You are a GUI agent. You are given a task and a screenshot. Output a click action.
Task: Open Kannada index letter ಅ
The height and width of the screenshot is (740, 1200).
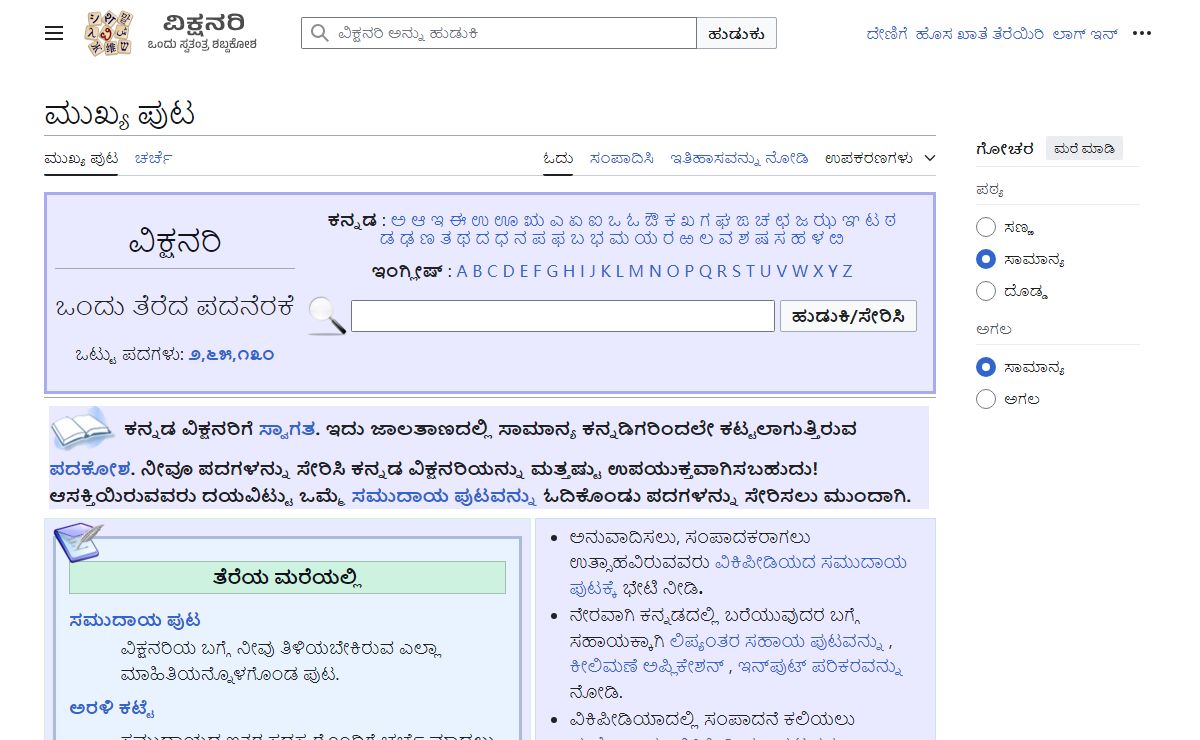[398, 219]
